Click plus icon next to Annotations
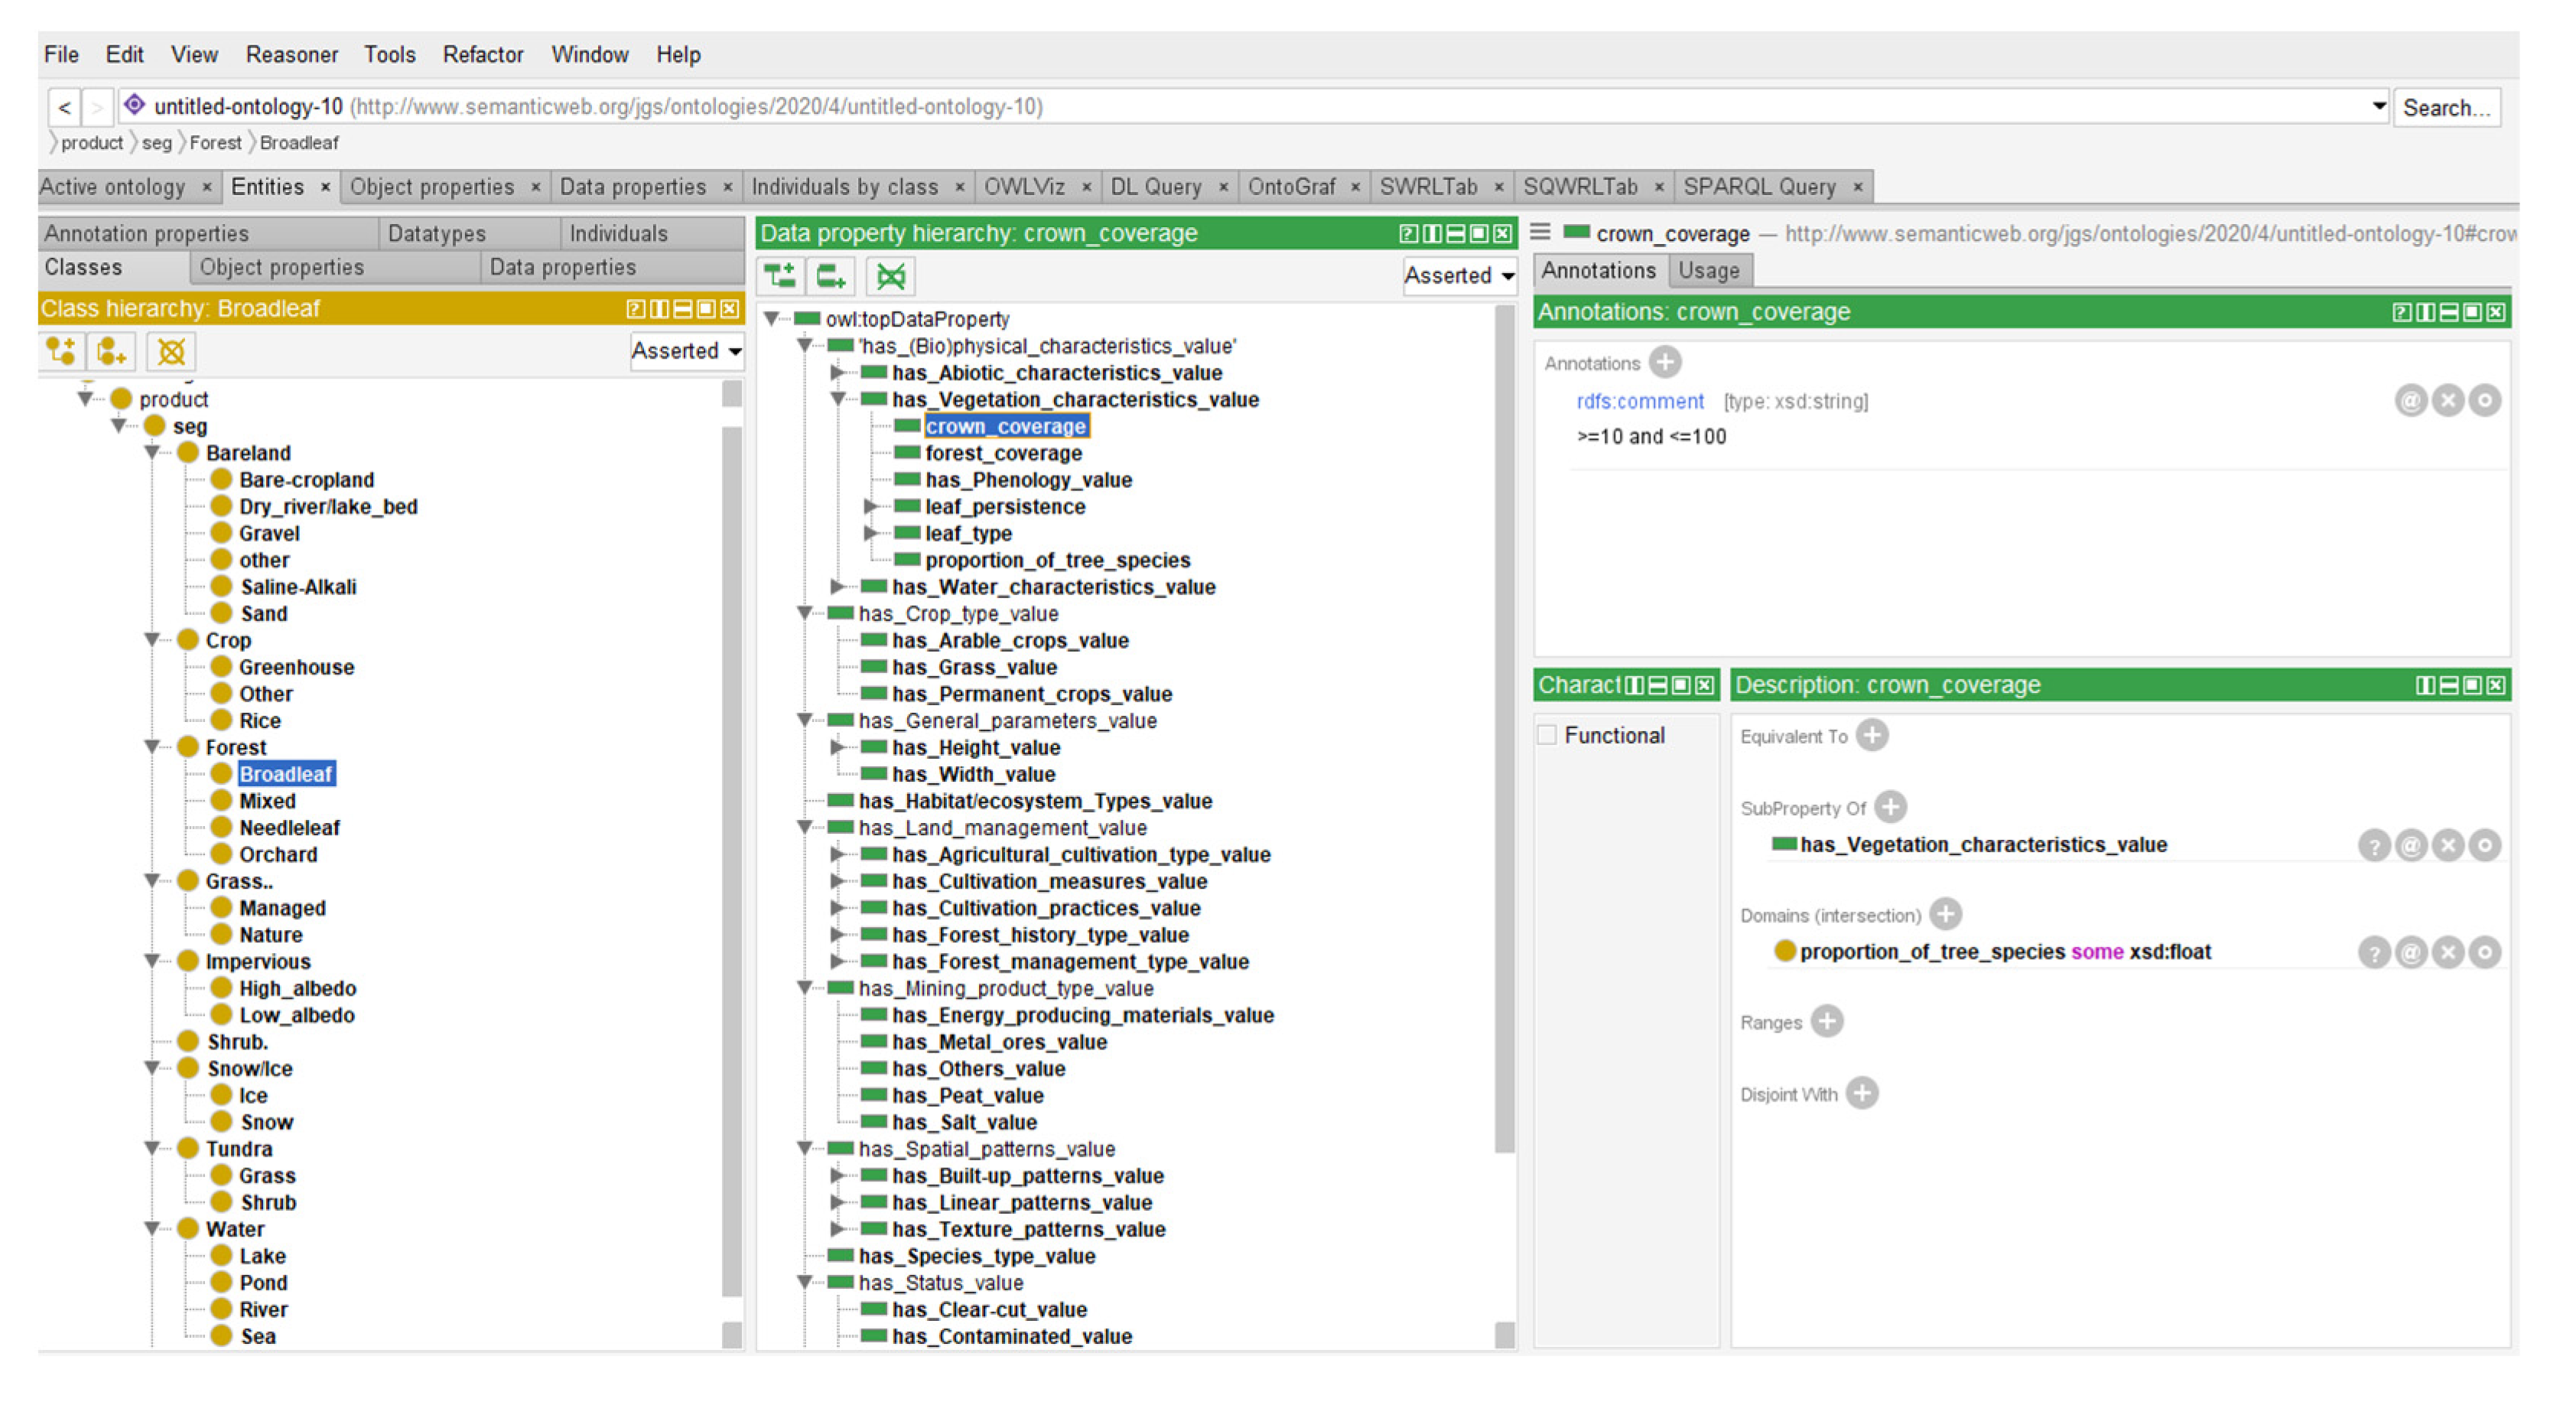The image size is (2576, 1402). pyautogui.click(x=1665, y=362)
